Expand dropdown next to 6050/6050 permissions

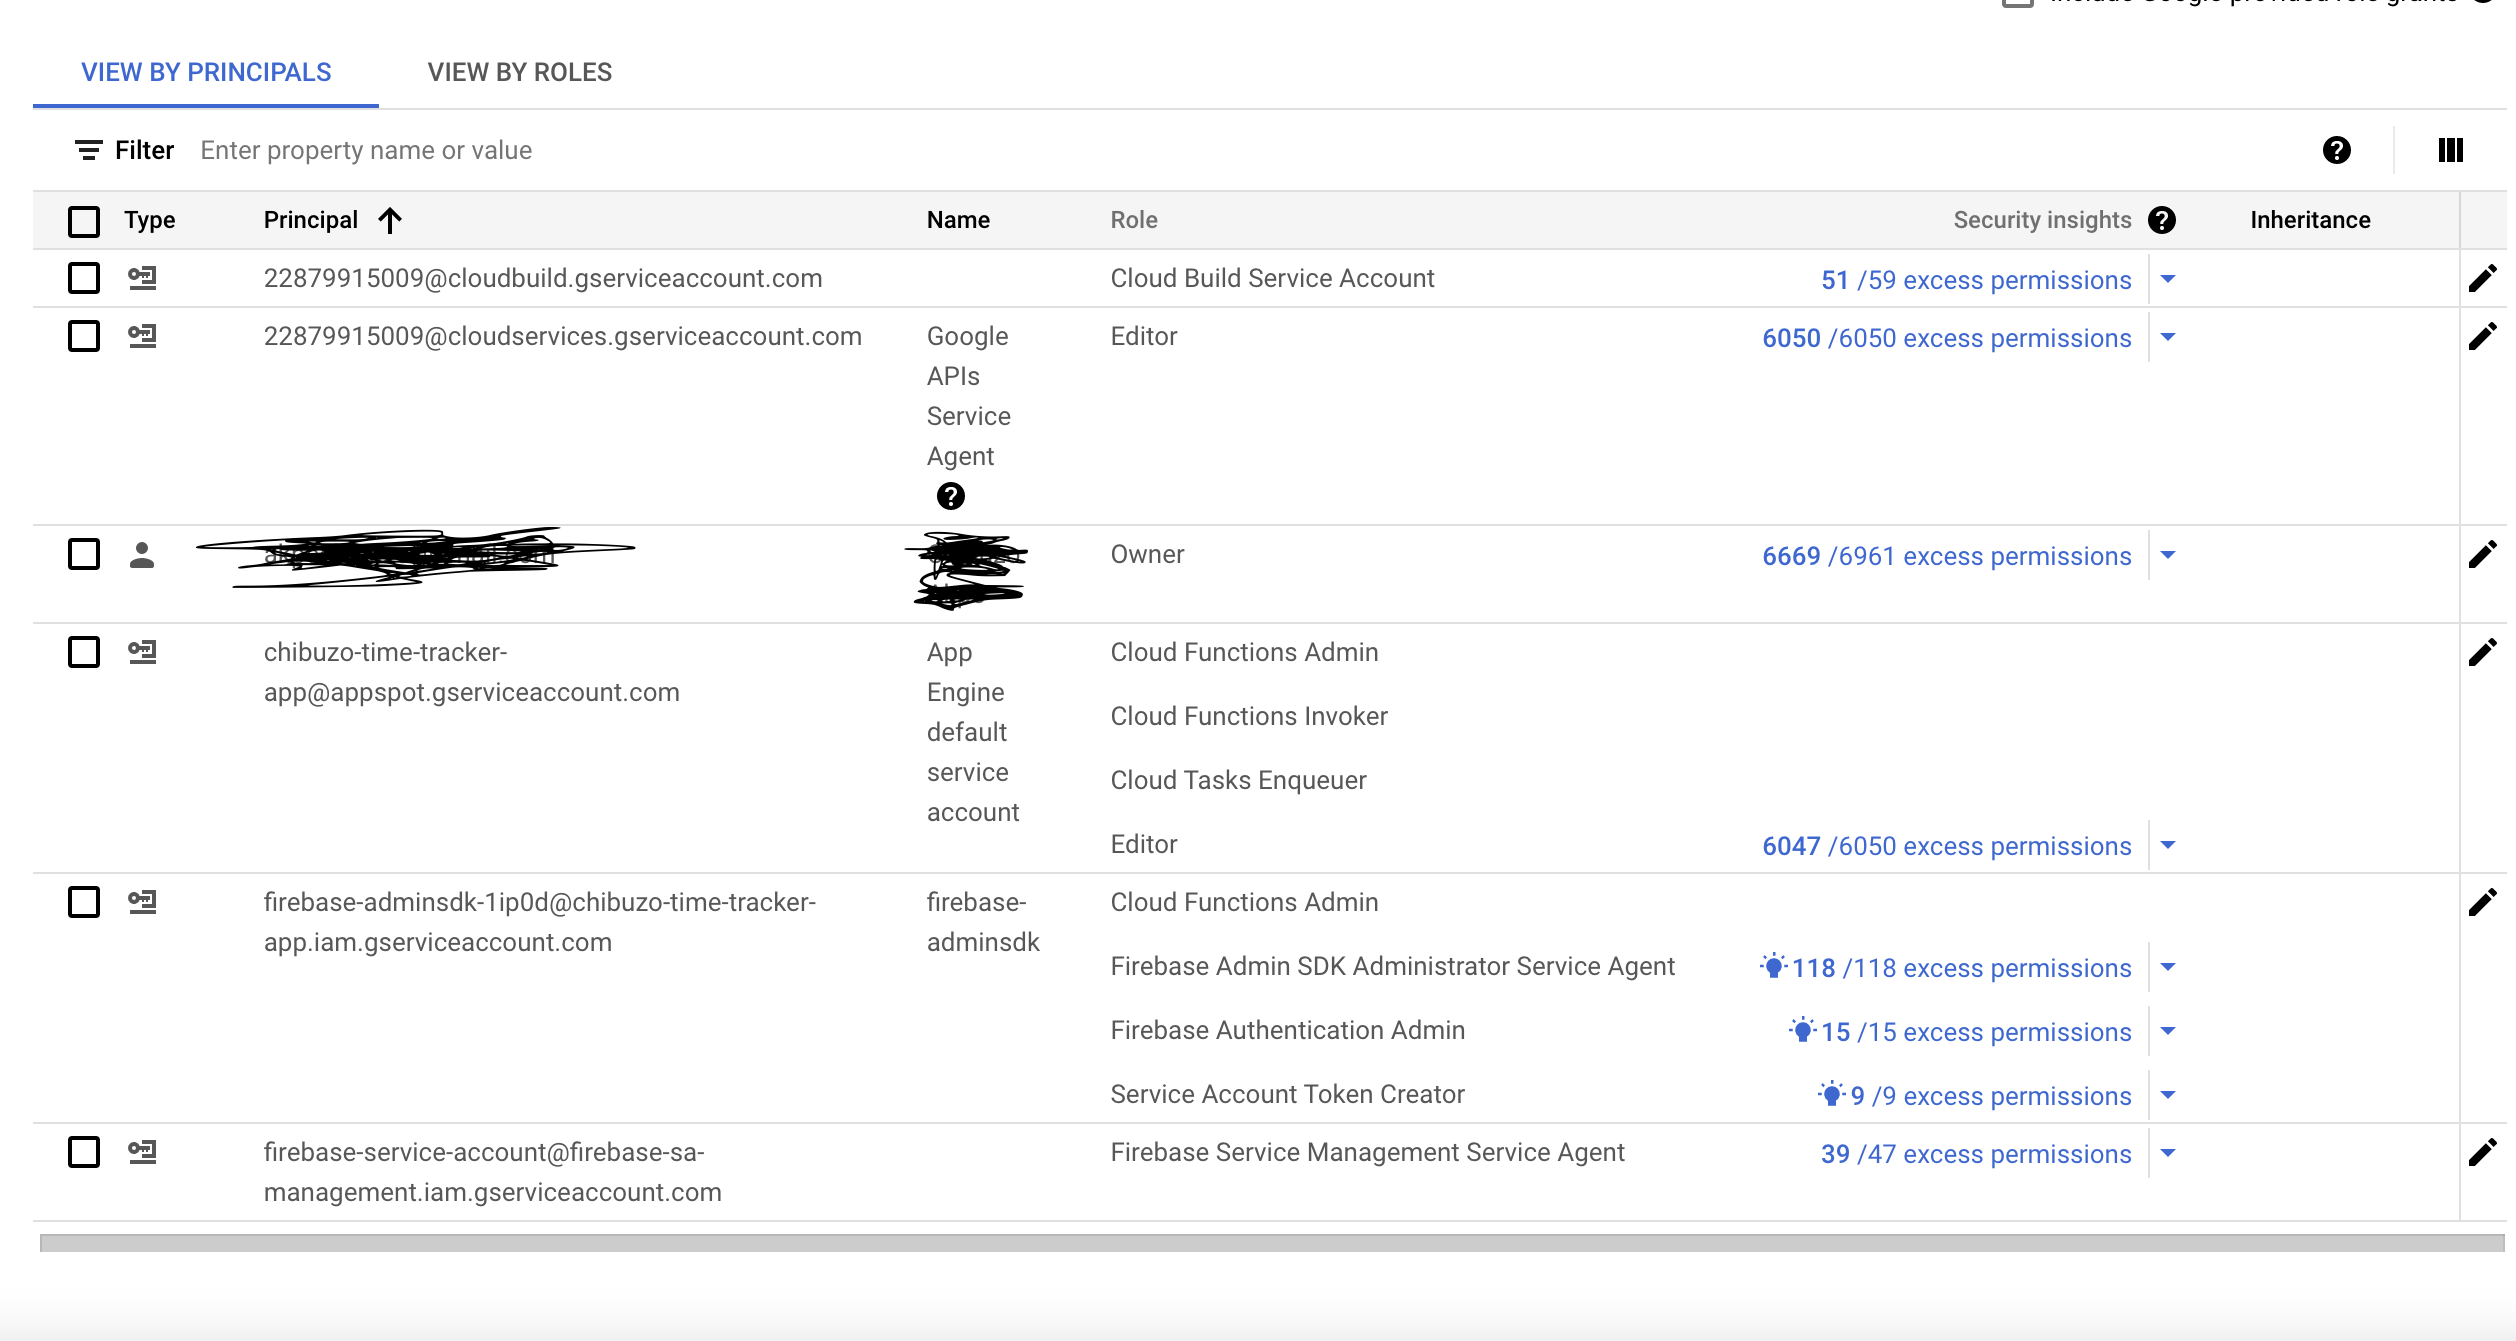point(2168,337)
